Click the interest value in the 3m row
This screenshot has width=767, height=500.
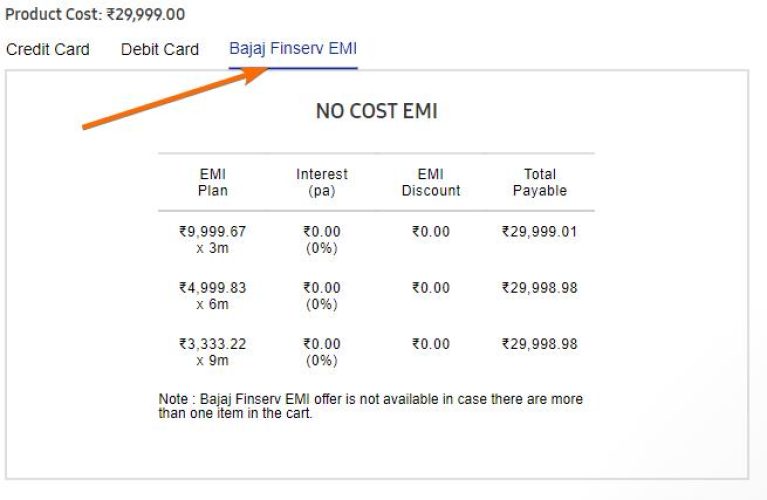322,239
